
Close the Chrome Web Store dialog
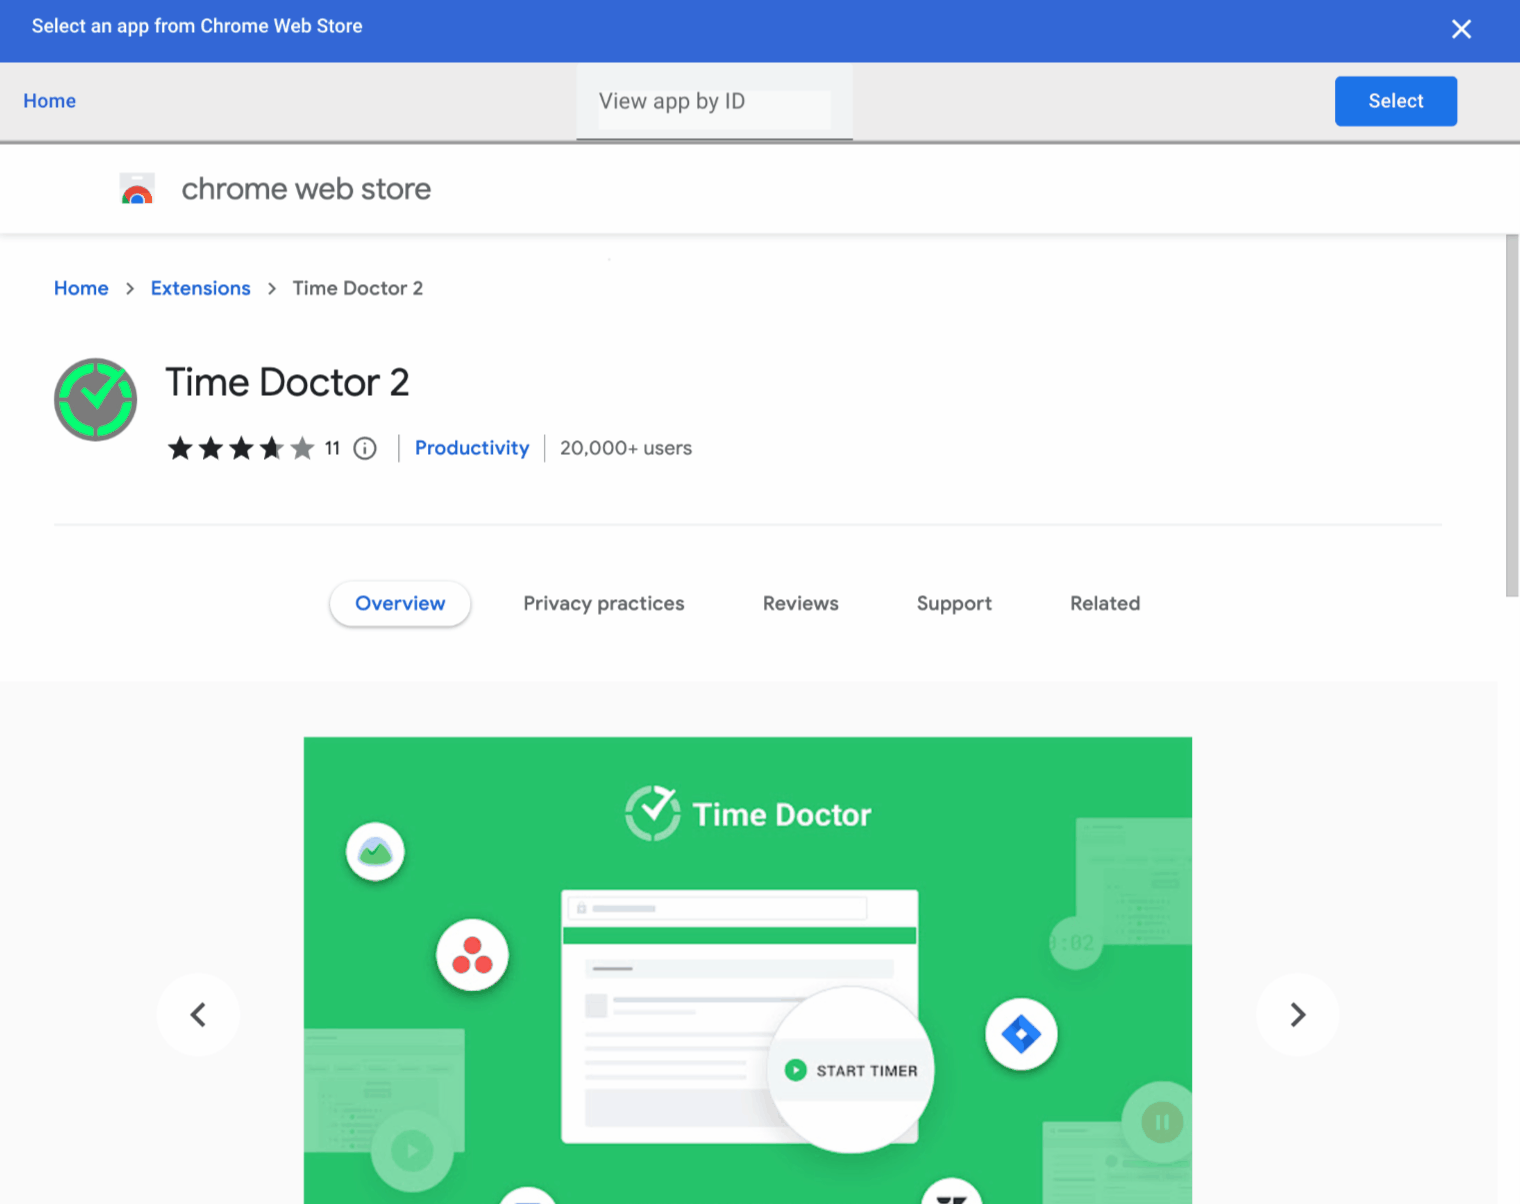(x=1461, y=29)
